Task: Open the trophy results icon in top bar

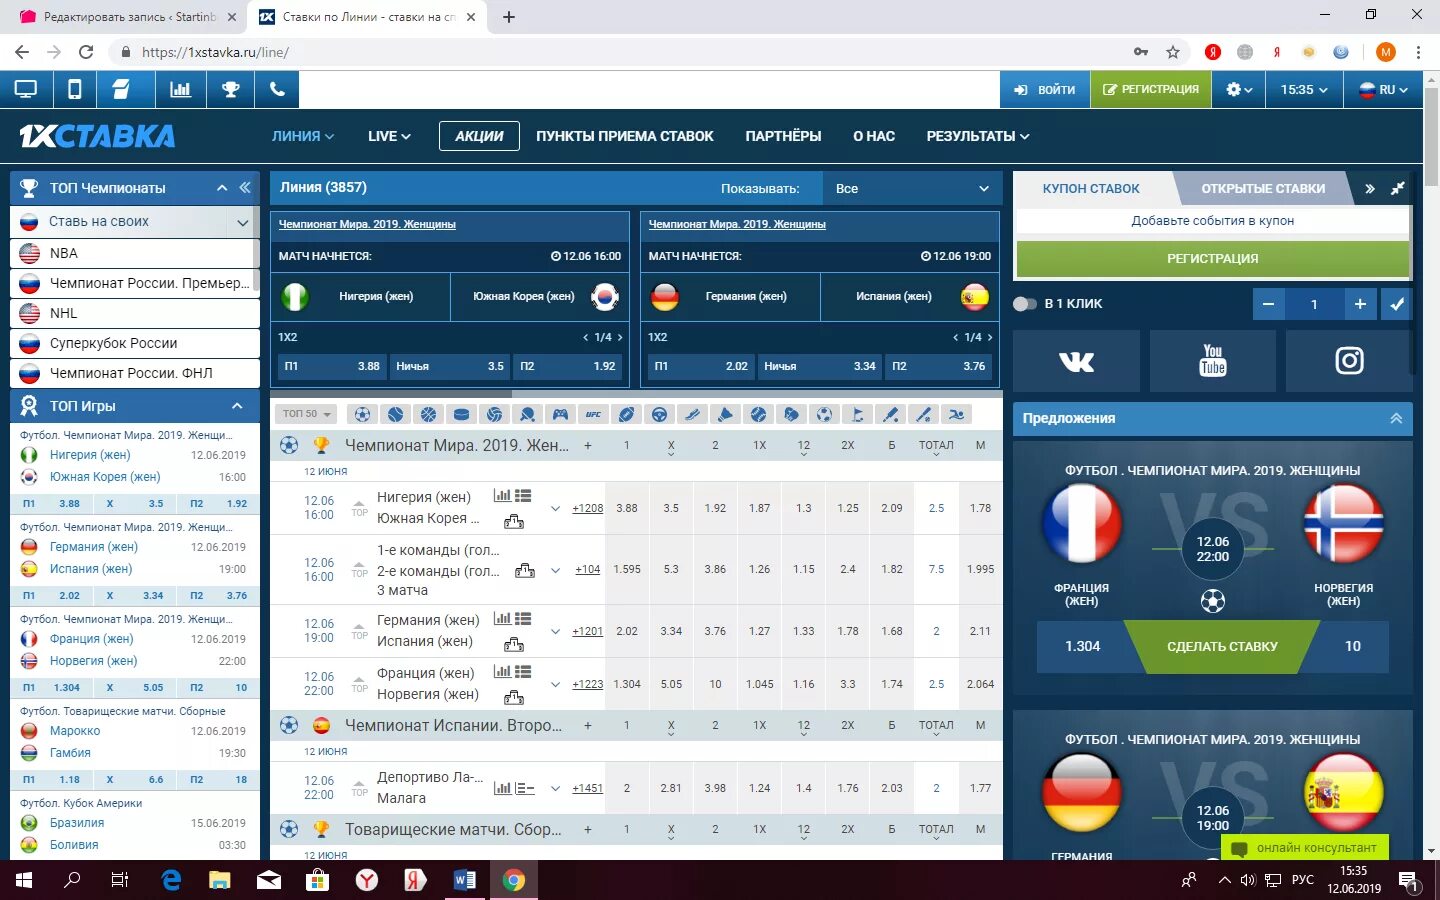Action: (231, 89)
